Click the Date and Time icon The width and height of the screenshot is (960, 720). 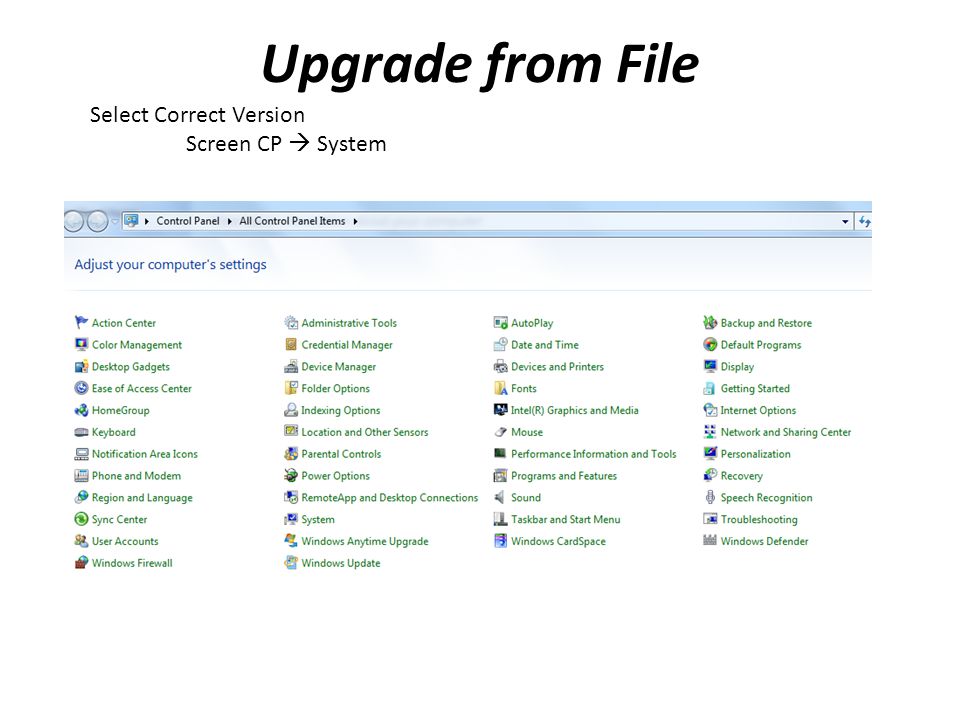pos(500,344)
